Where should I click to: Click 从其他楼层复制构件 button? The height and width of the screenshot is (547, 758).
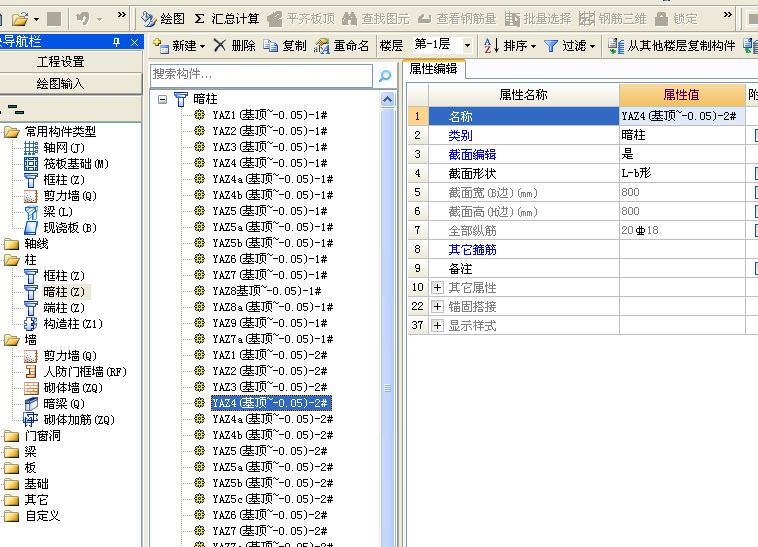tap(671, 46)
